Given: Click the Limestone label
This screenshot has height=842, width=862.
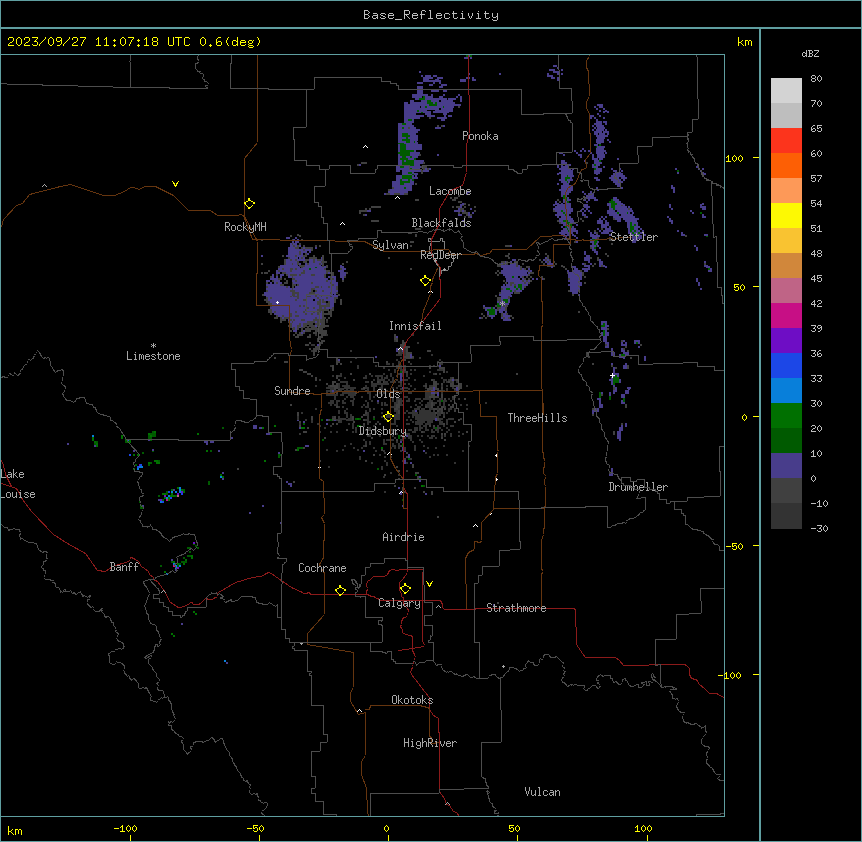Looking at the screenshot, I should click(x=153, y=356).
